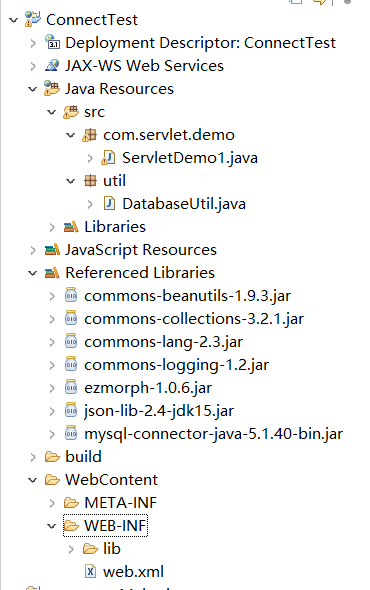Click the ServletDemo1.java file icon
The width and height of the screenshot is (370, 590).
click(x=109, y=158)
